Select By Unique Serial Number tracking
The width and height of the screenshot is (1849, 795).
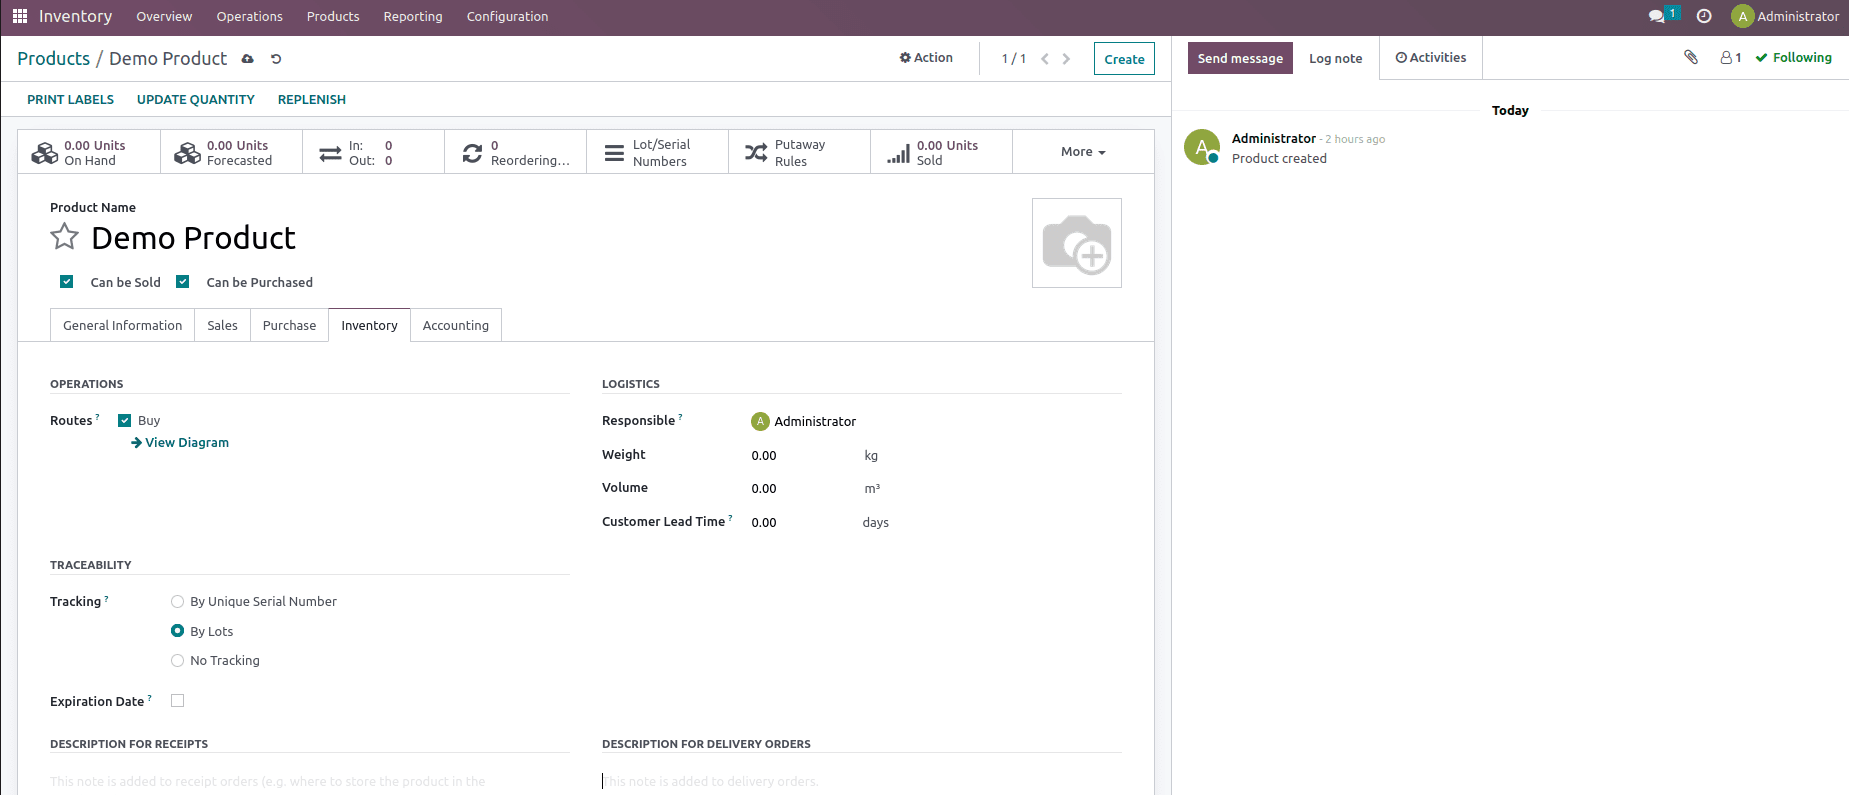click(x=177, y=602)
